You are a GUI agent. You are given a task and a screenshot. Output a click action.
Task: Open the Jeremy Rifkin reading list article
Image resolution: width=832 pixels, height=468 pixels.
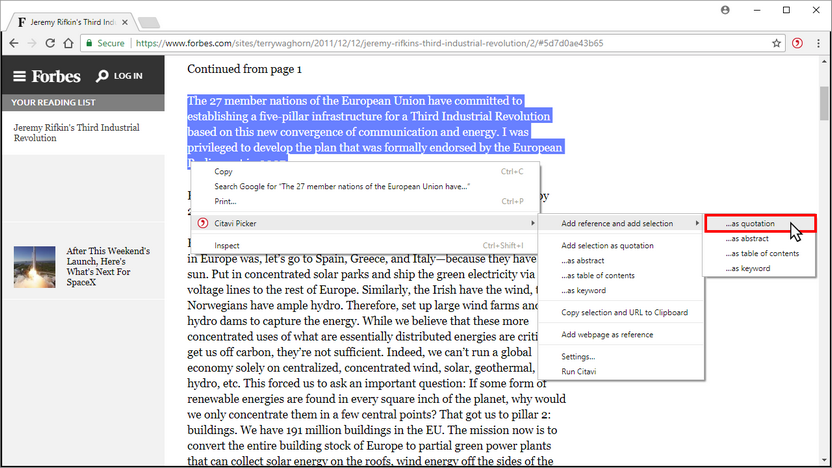(x=76, y=133)
